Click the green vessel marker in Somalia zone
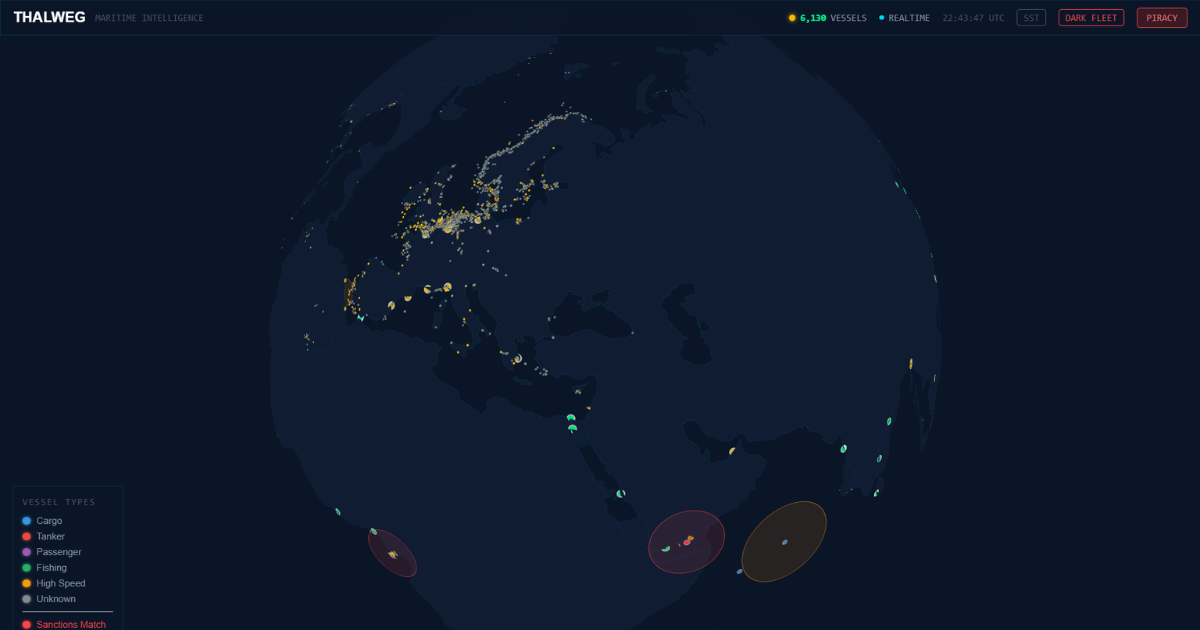Screen dimensions: 1200x630 666,548
